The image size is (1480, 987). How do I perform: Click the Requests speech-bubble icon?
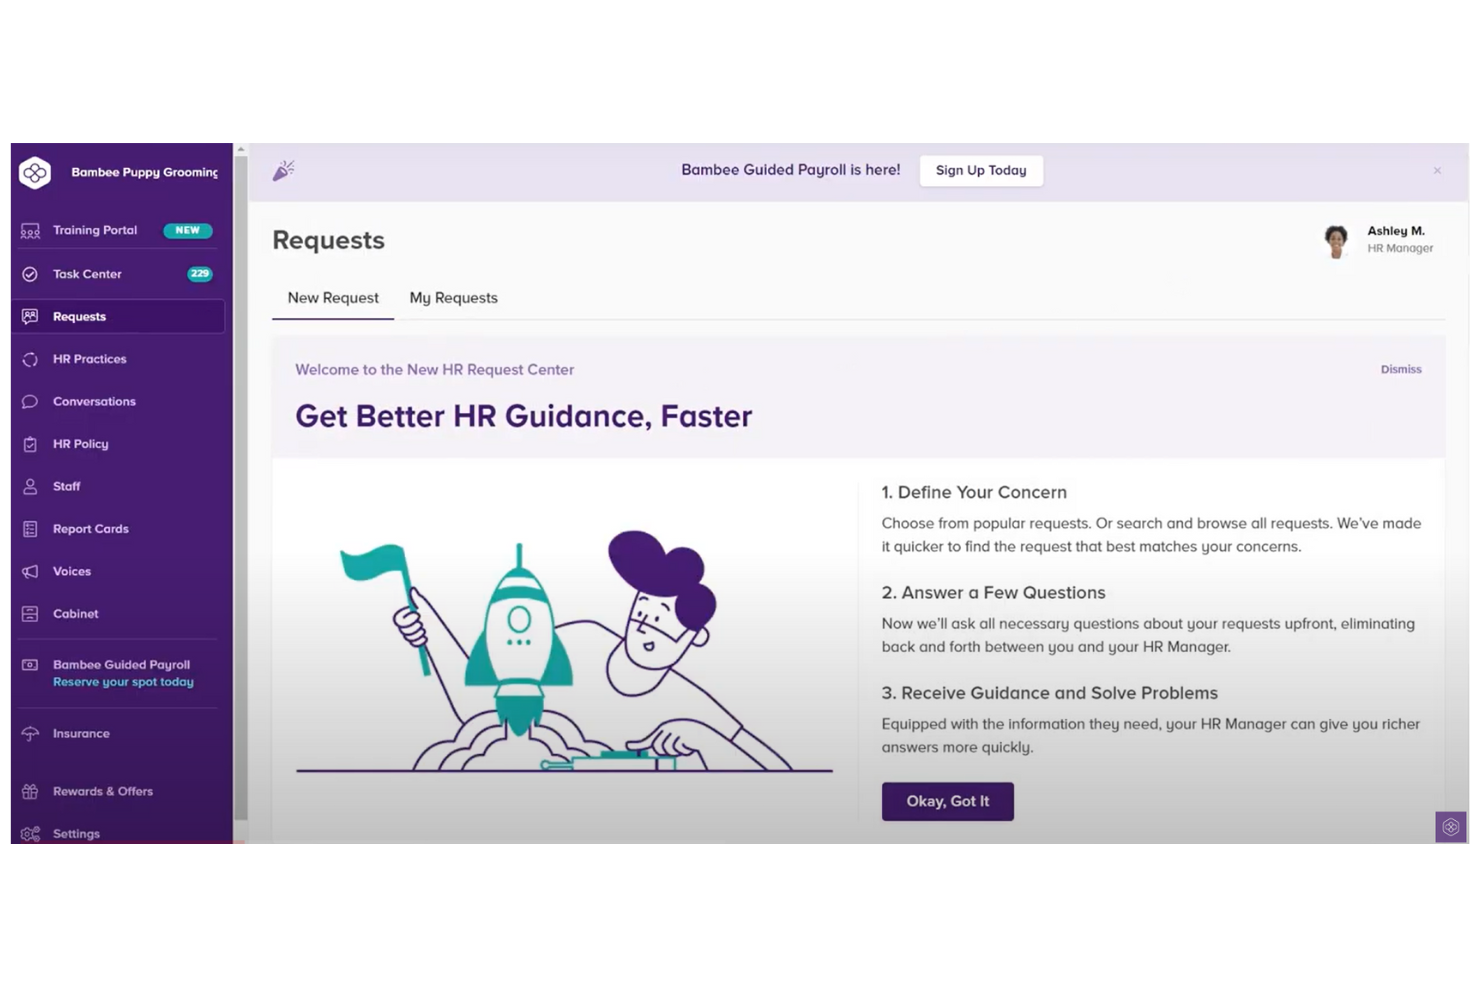[x=30, y=316]
